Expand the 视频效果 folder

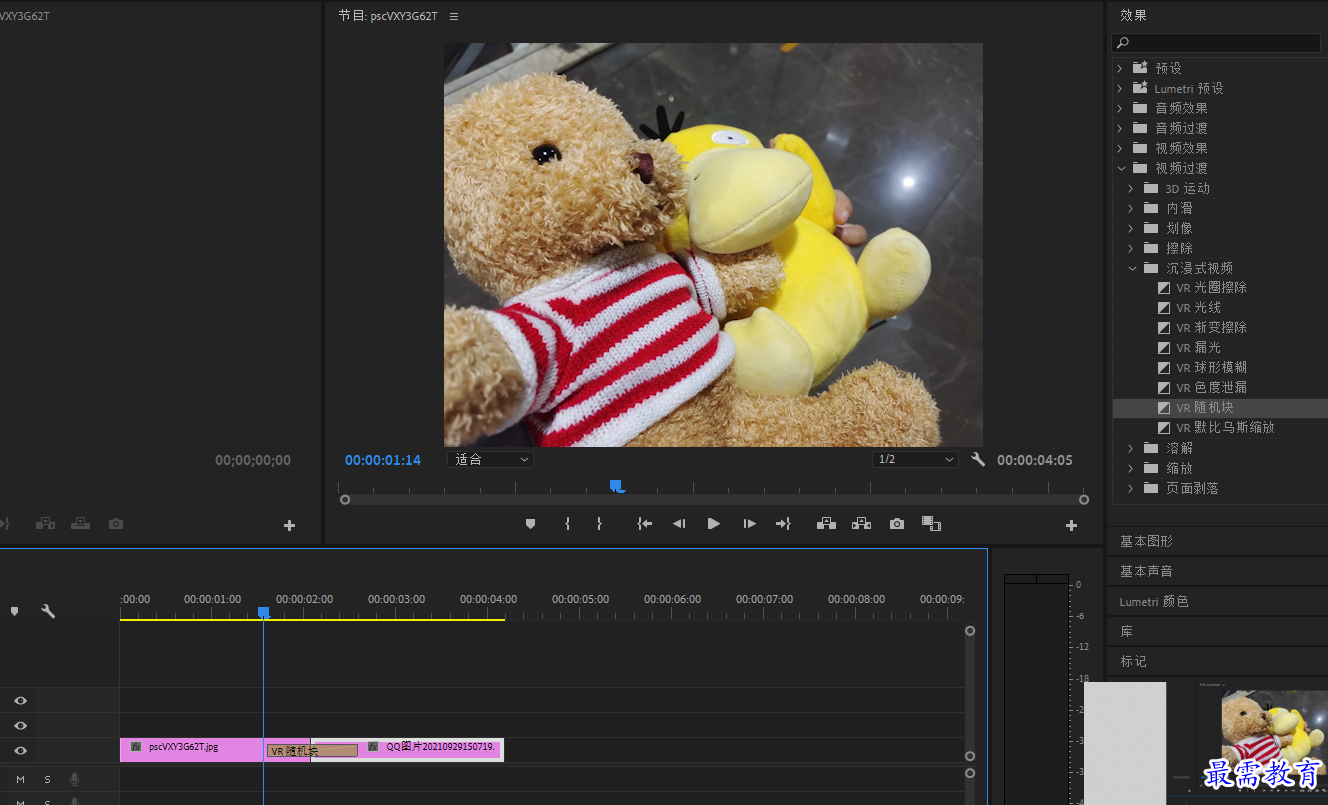click(1121, 148)
